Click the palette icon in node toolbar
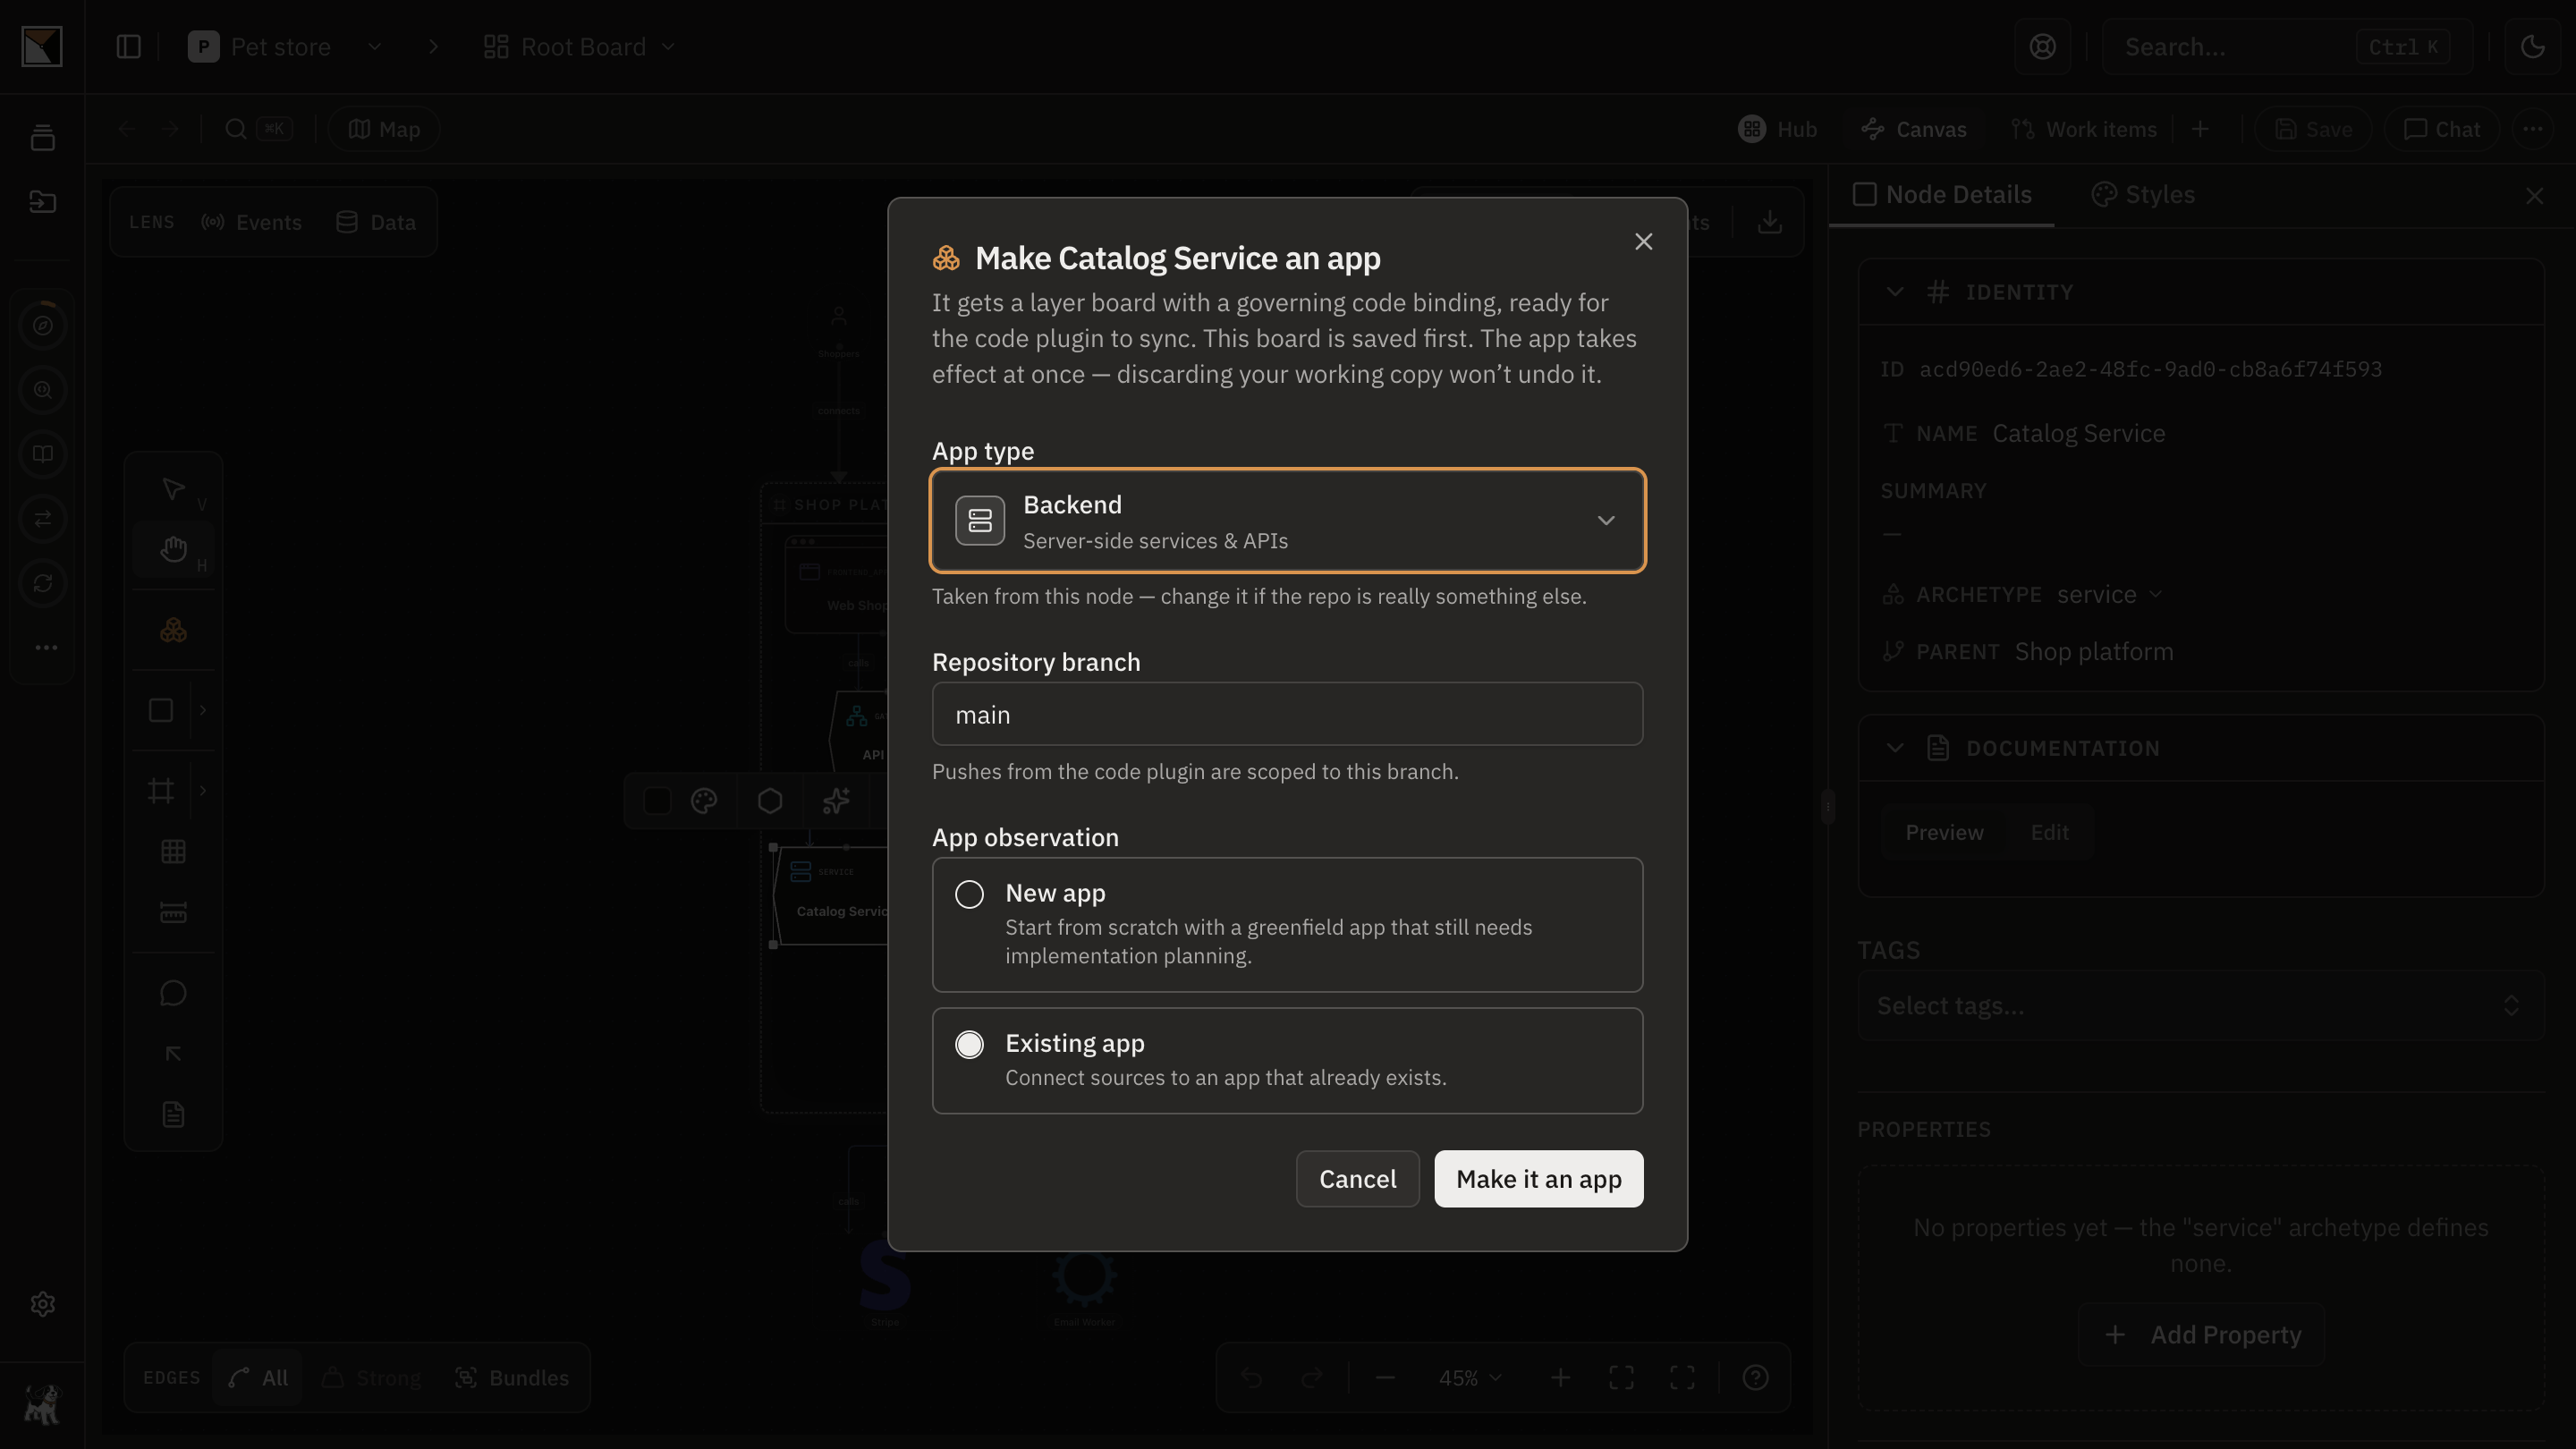The width and height of the screenshot is (2576, 1449). coord(704,801)
